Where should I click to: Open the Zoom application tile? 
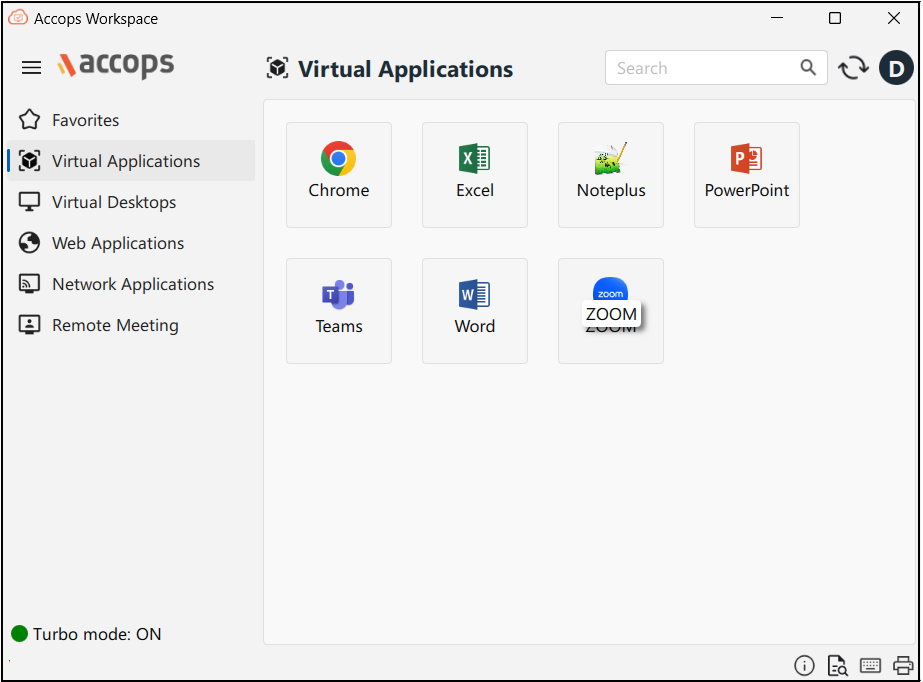click(x=610, y=311)
